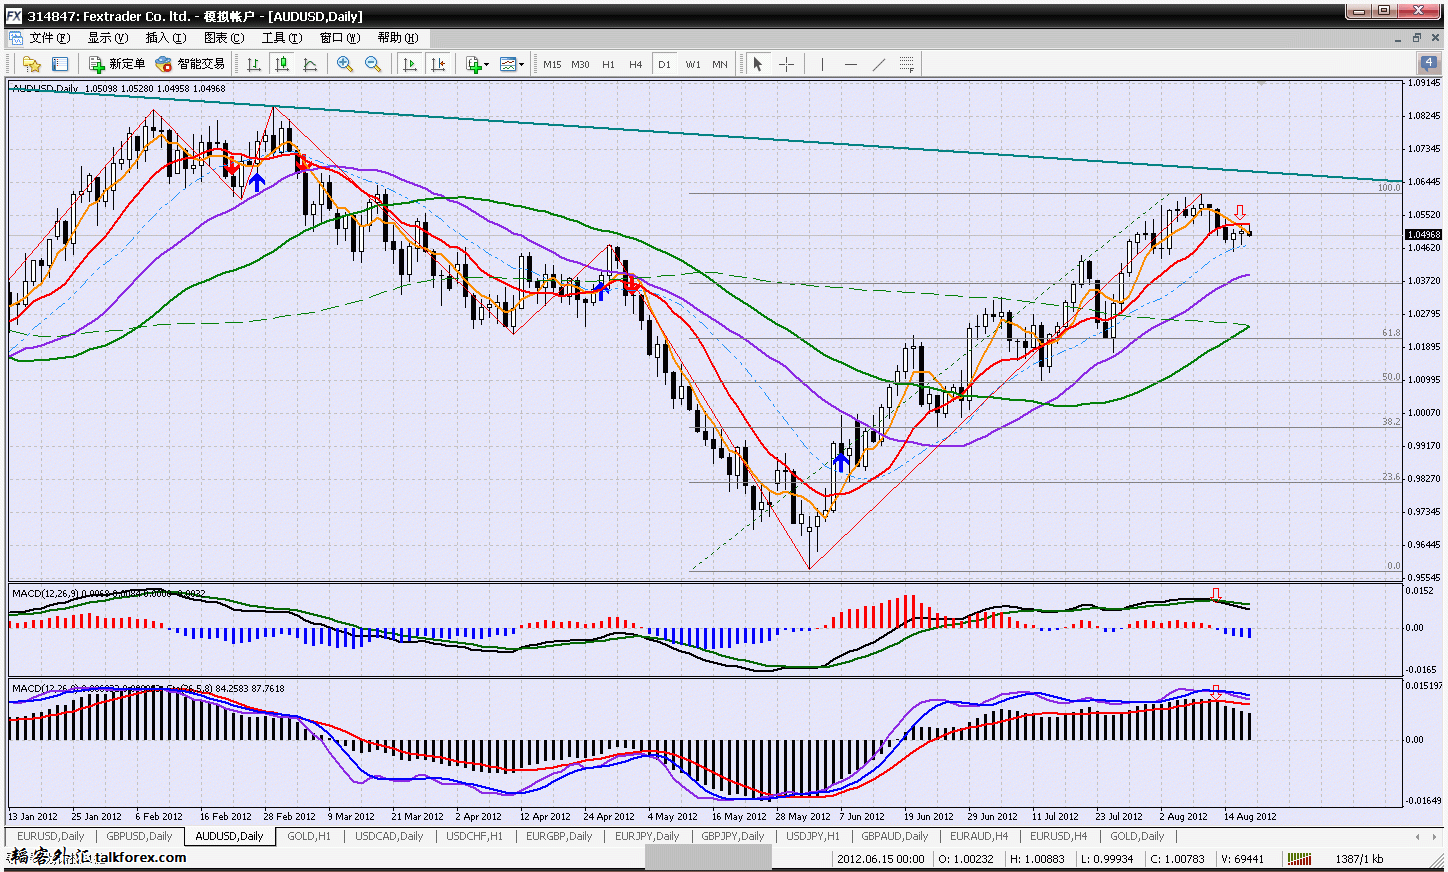
Task: Click the current price label 1.04968
Action: pos(1424,235)
